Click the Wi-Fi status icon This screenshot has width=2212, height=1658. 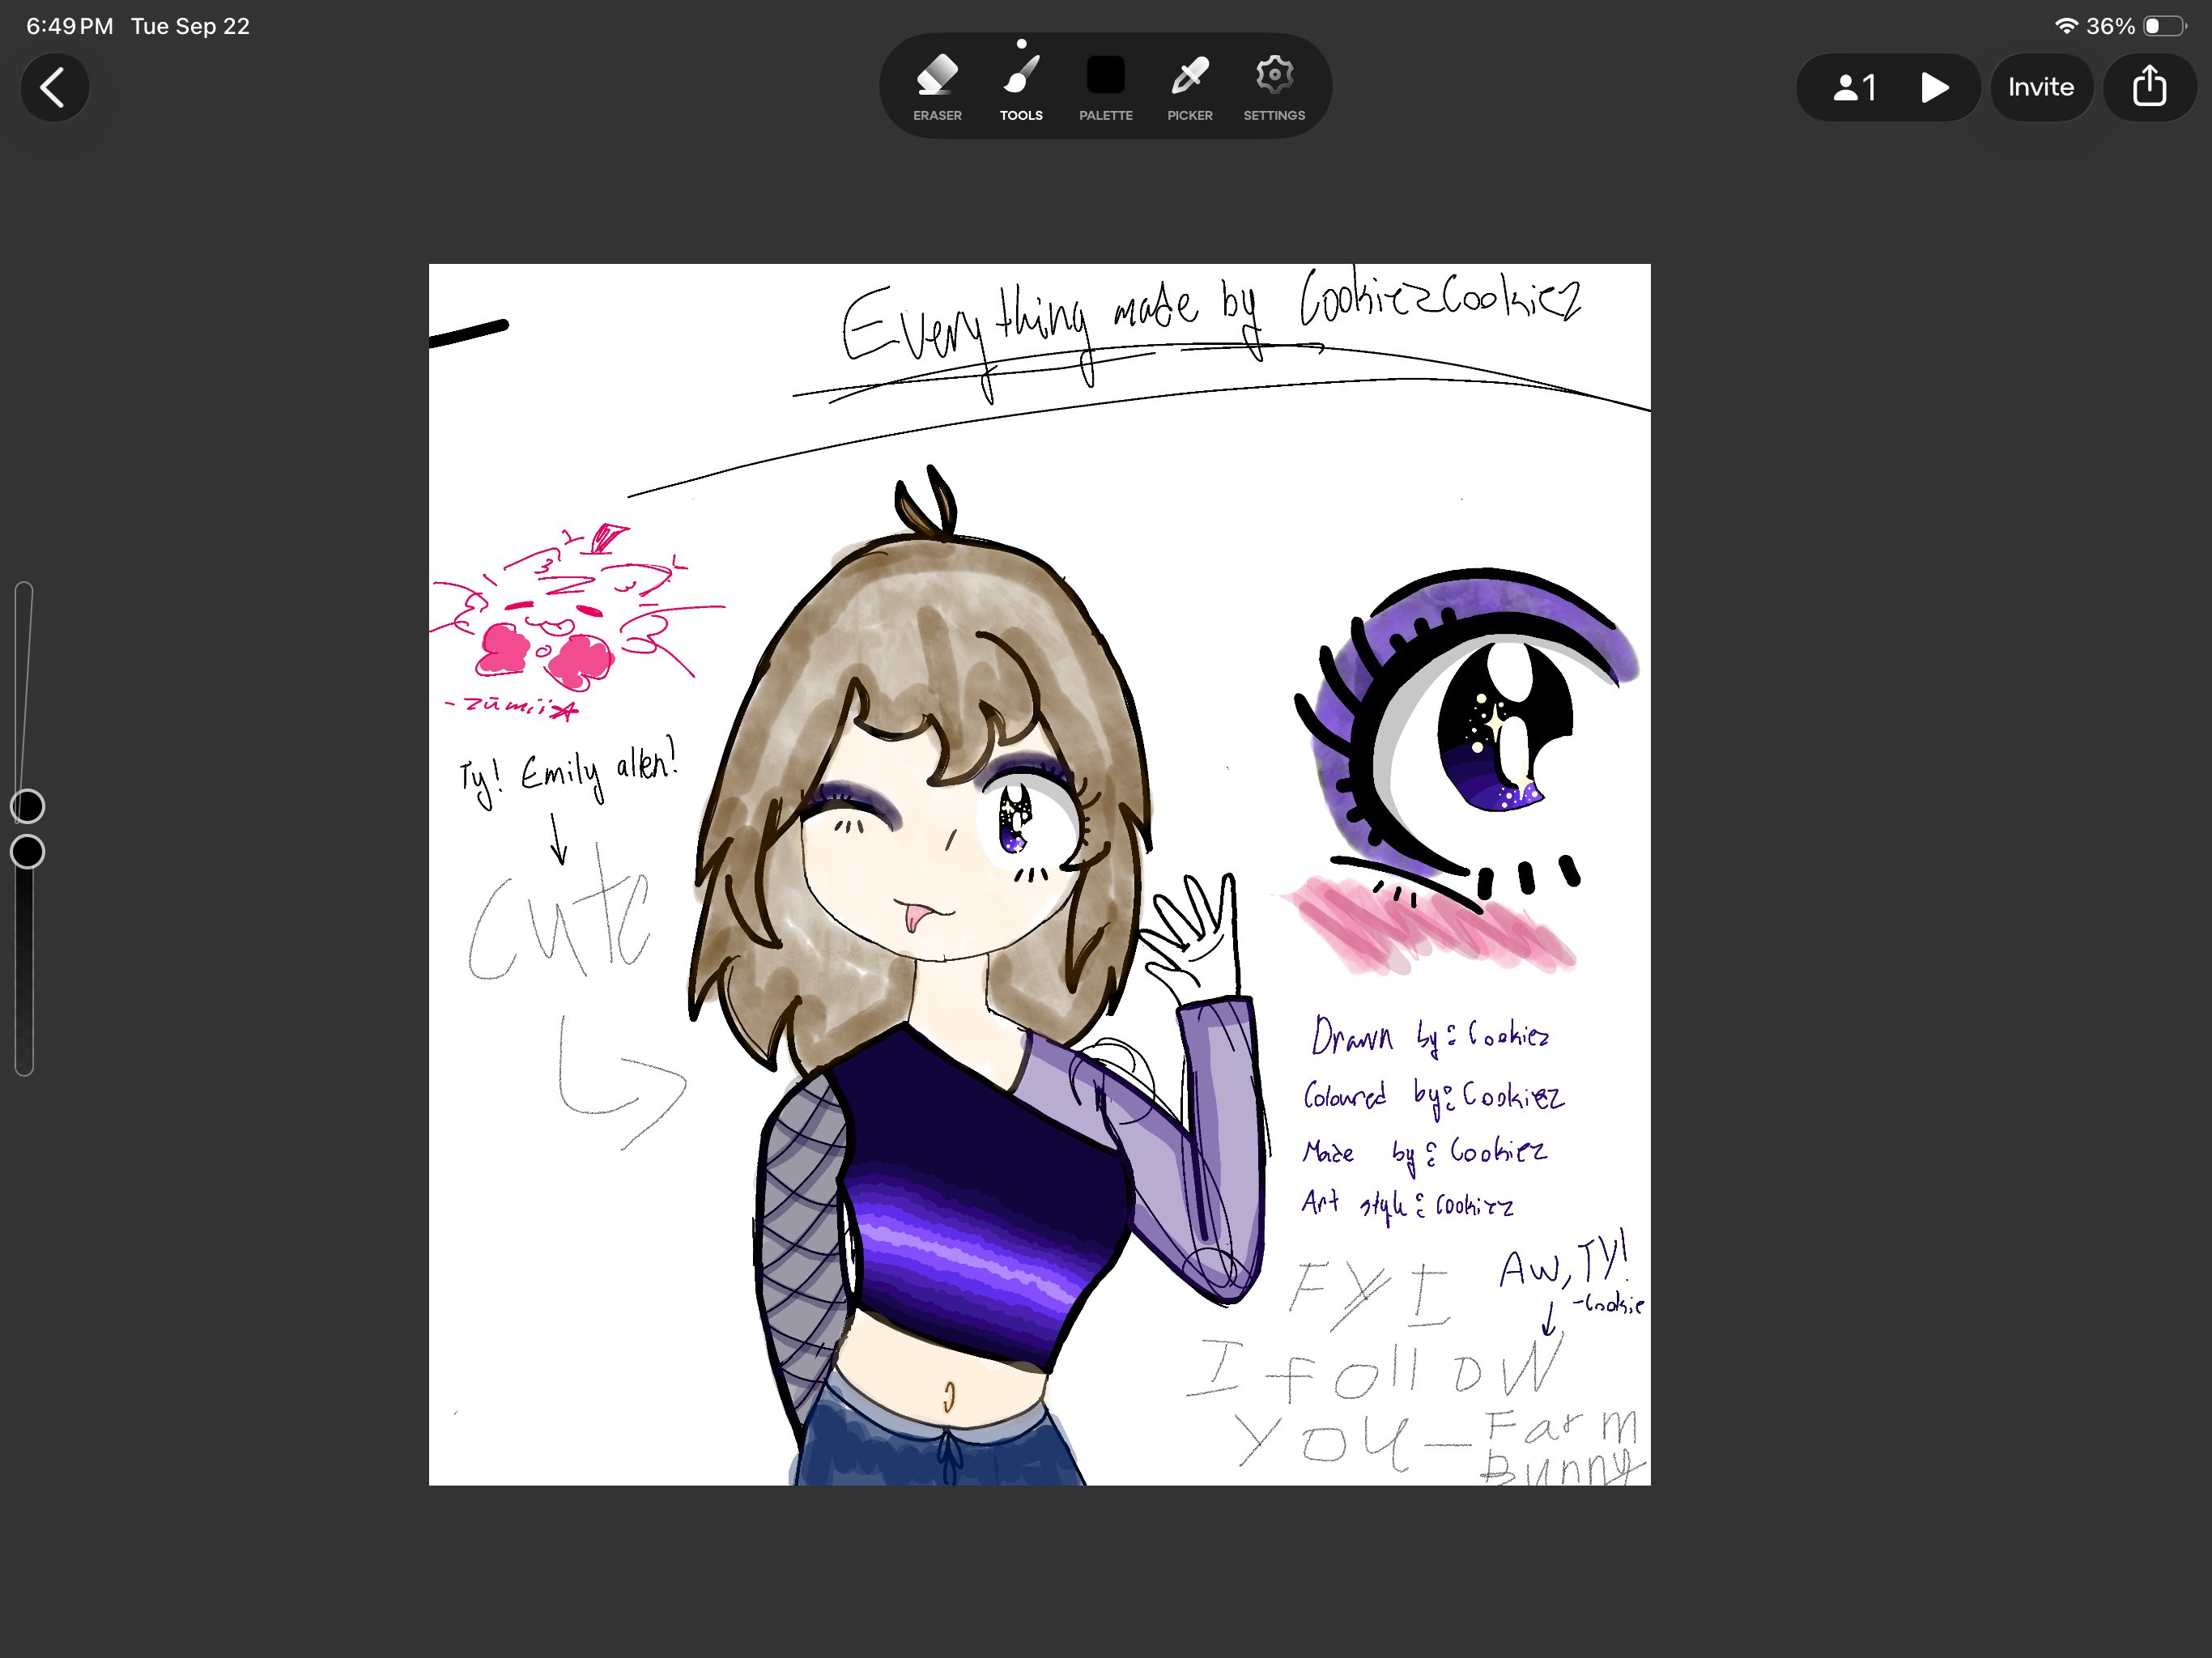tap(2066, 26)
